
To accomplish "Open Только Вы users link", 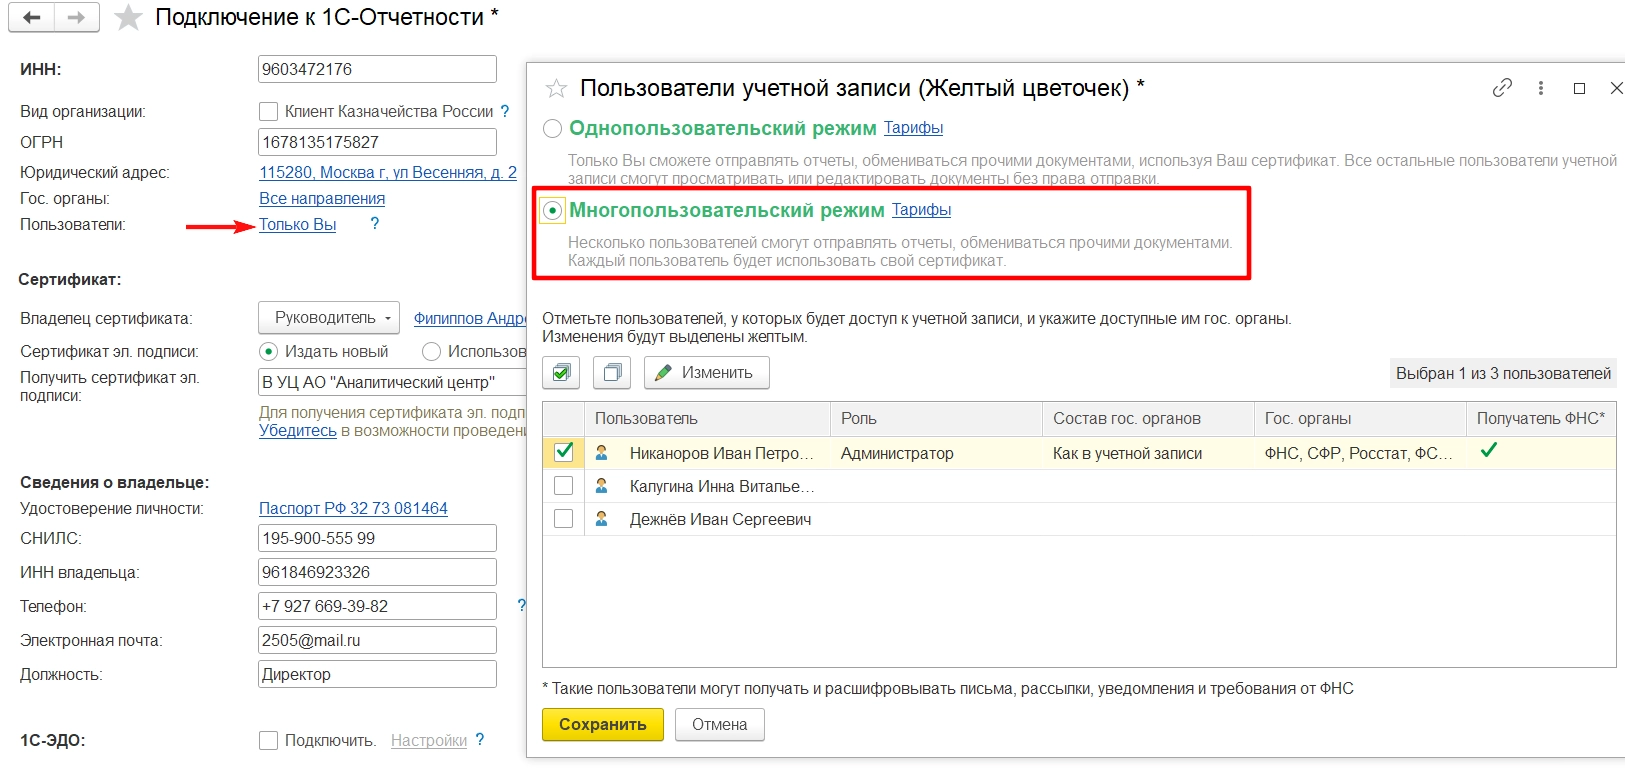I will click(x=297, y=224).
